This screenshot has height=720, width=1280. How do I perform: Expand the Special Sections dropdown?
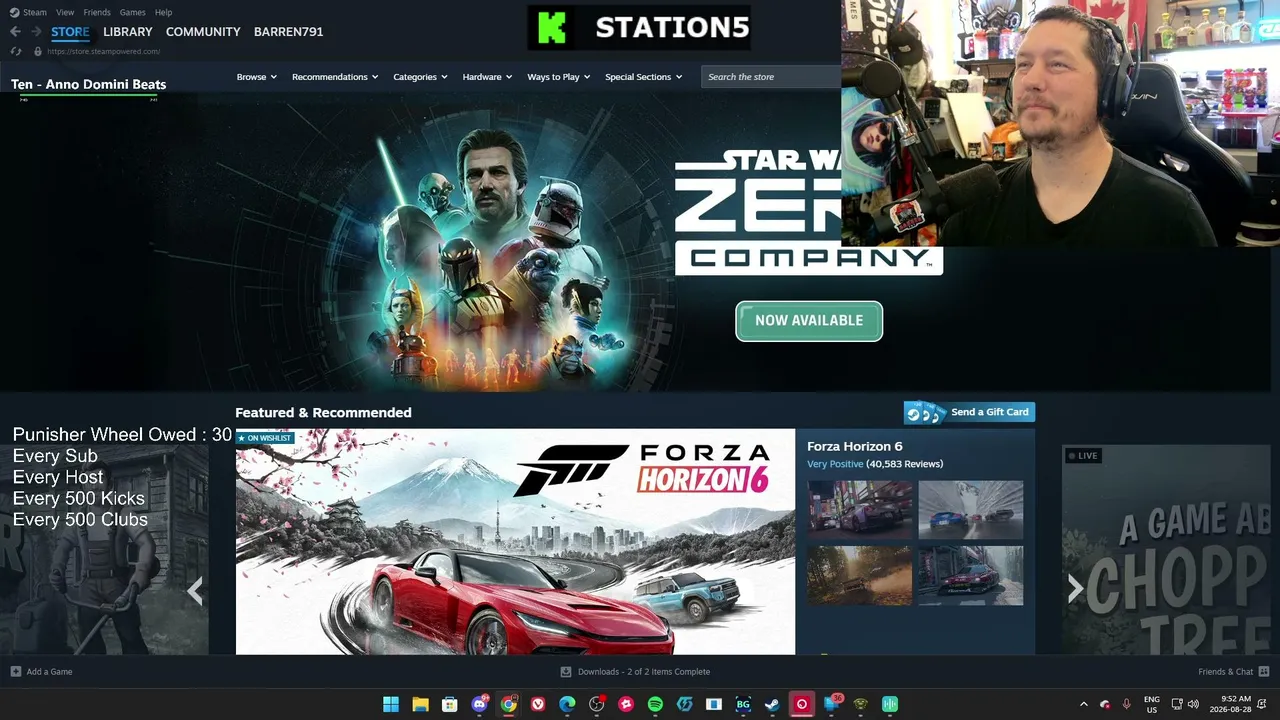643,77
